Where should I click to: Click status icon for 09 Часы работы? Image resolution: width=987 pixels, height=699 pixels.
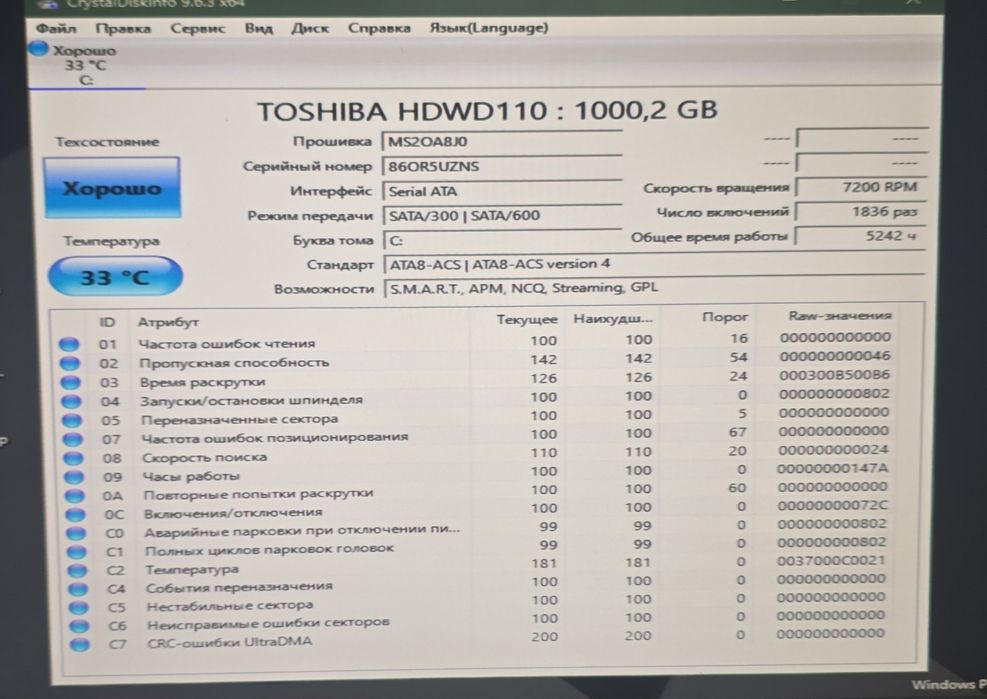(74, 477)
